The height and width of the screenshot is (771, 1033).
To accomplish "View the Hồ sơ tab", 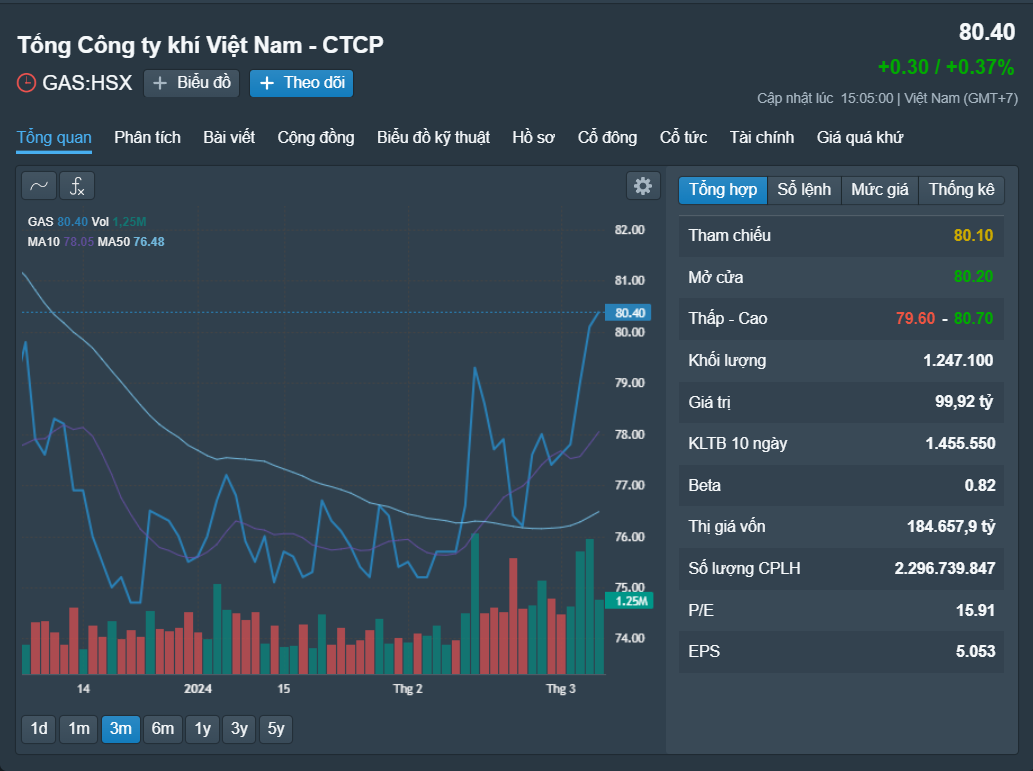I will [534, 137].
